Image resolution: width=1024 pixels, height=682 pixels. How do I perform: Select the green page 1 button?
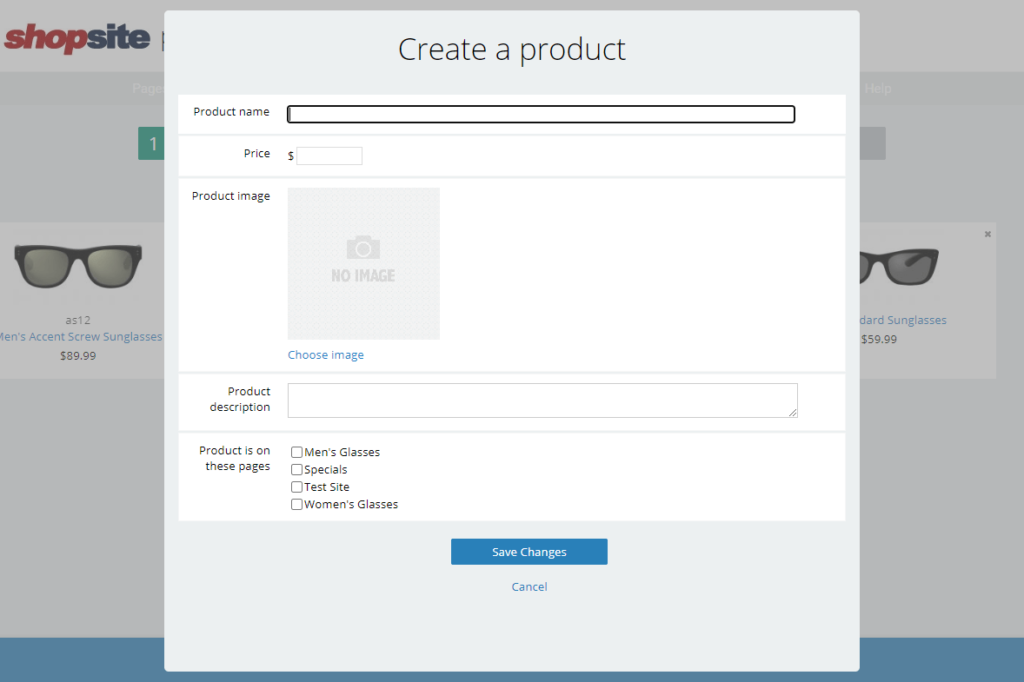pos(152,144)
